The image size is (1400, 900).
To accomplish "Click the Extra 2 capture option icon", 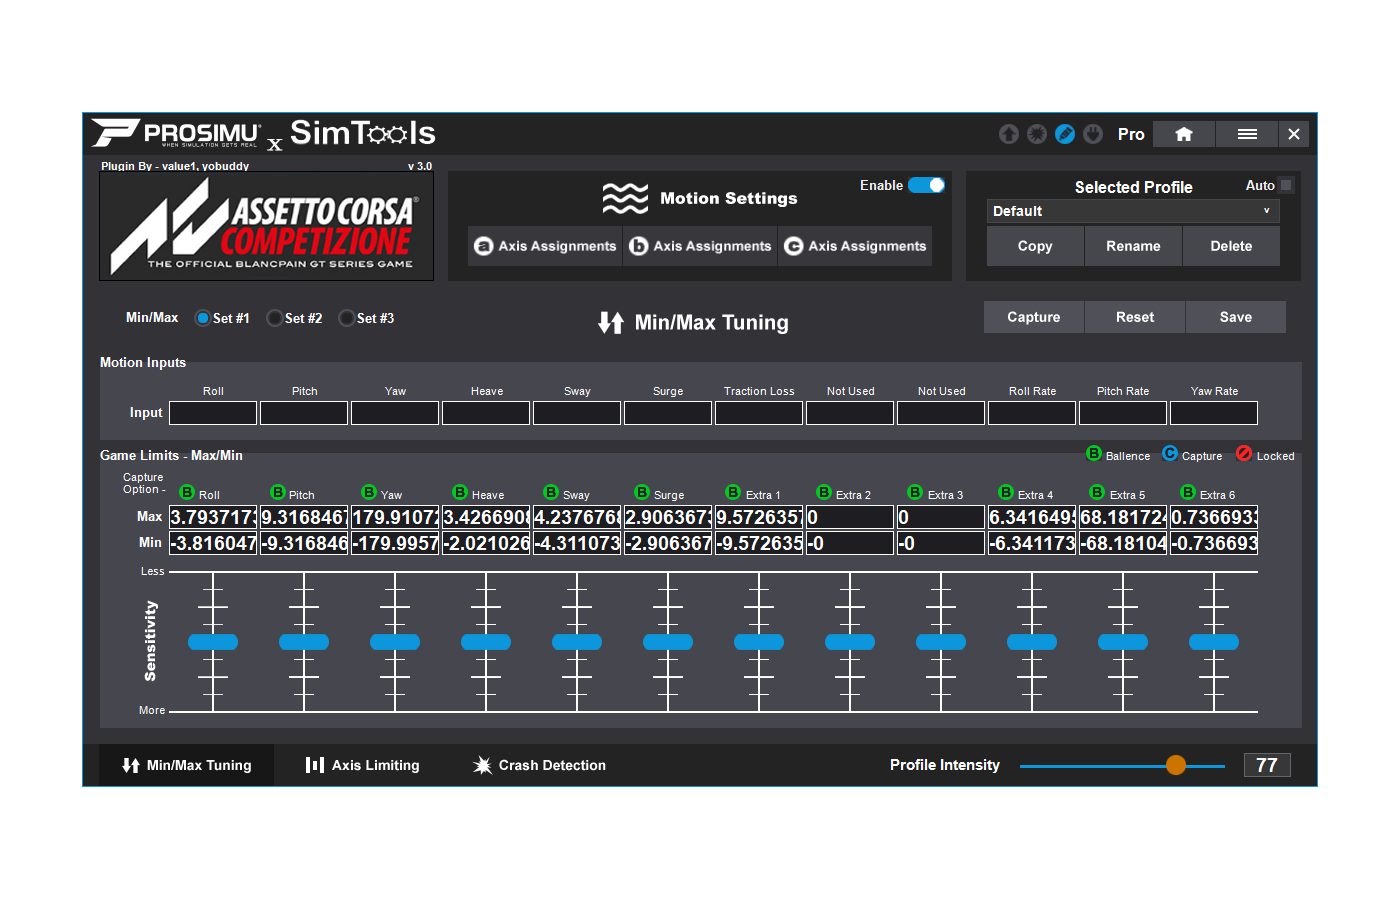I will pos(824,492).
